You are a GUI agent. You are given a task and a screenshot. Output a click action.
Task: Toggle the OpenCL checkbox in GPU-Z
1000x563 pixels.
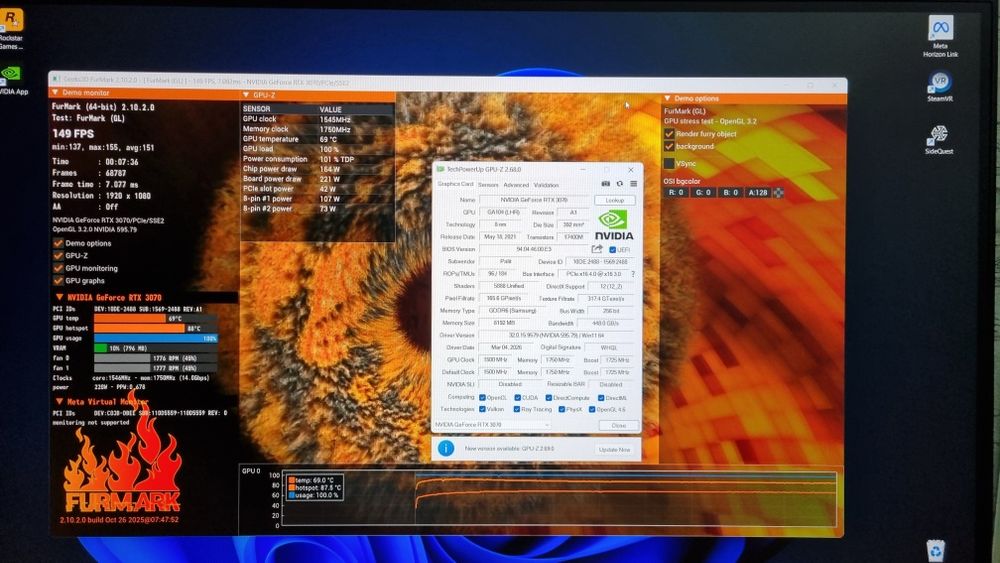(x=482, y=398)
